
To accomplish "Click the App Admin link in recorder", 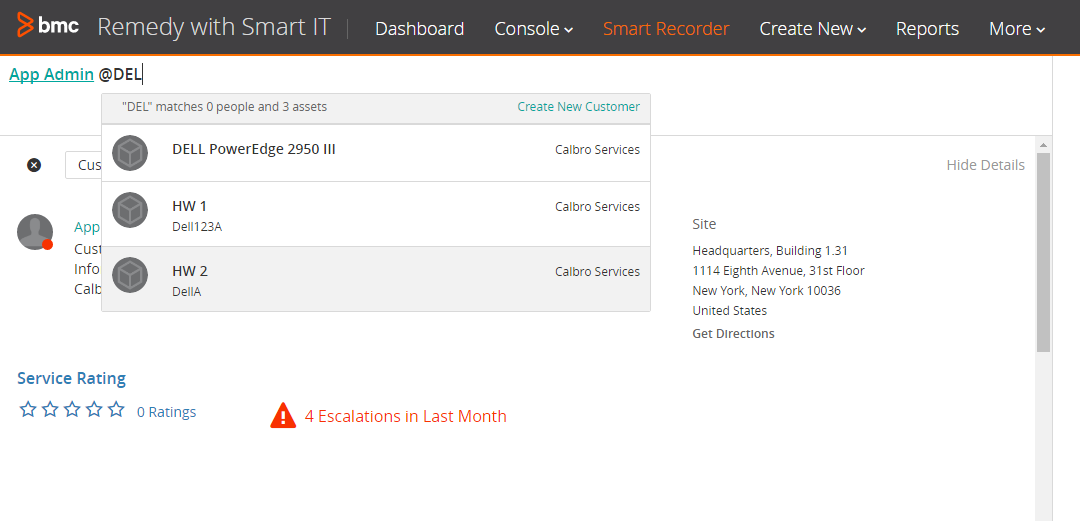I will (x=52, y=75).
